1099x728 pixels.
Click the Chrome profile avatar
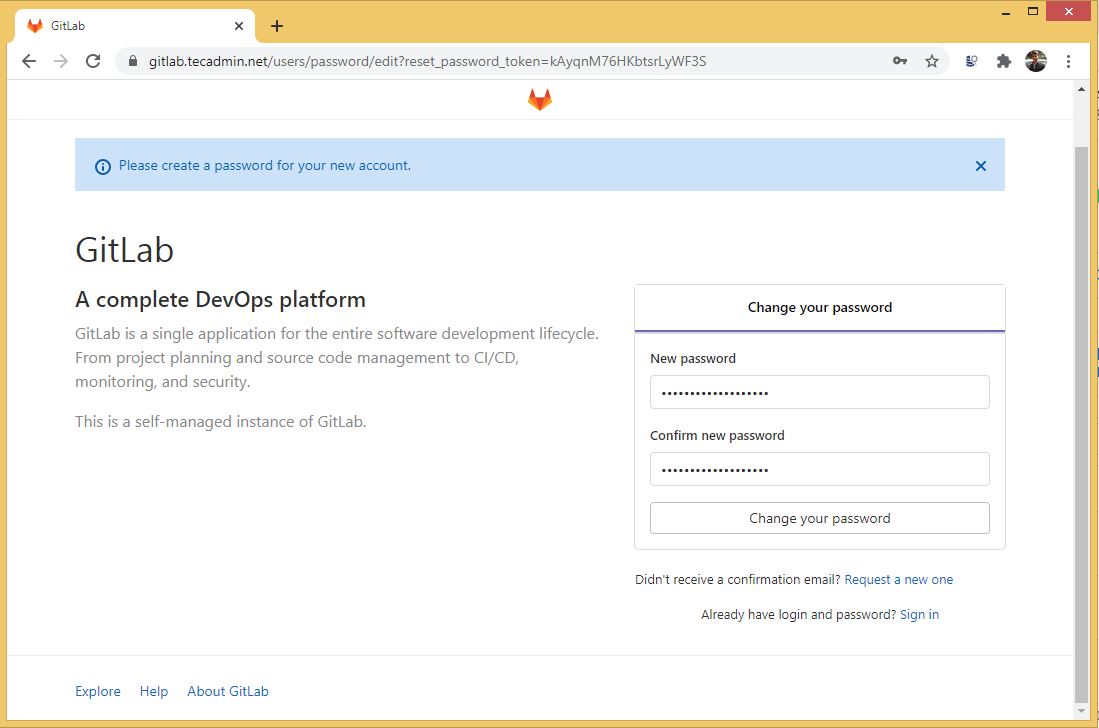pos(1036,61)
